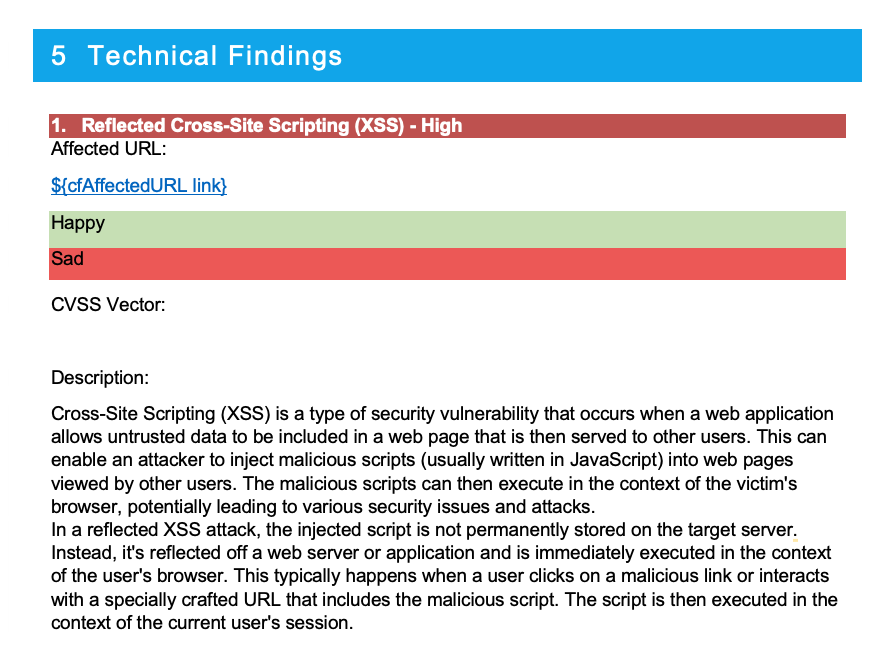
Task: Click the word High in finding title
Action: click(441, 126)
